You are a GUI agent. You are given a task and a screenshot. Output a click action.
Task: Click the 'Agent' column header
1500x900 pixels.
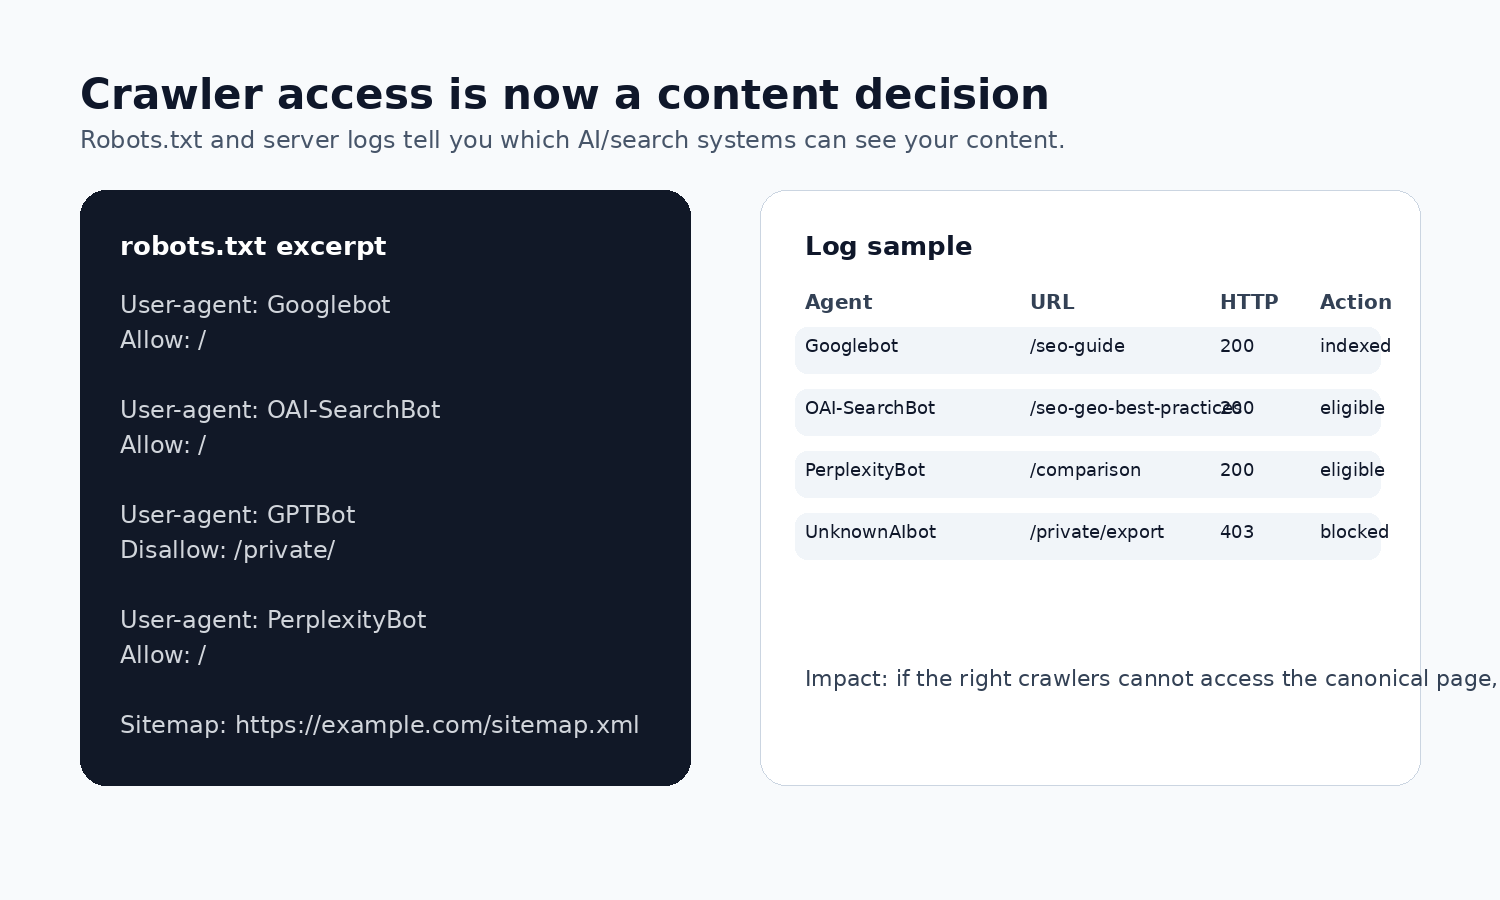[x=838, y=302]
